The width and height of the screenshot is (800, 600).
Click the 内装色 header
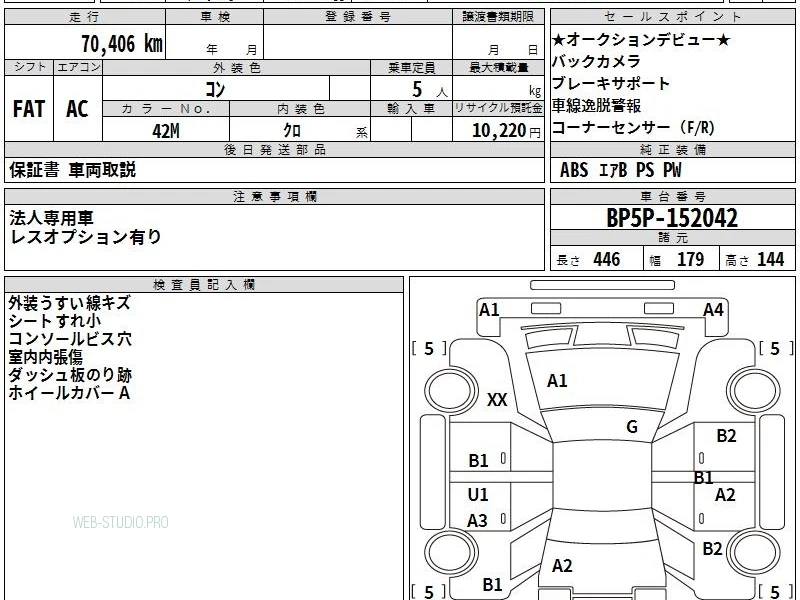pyautogui.click(x=300, y=109)
